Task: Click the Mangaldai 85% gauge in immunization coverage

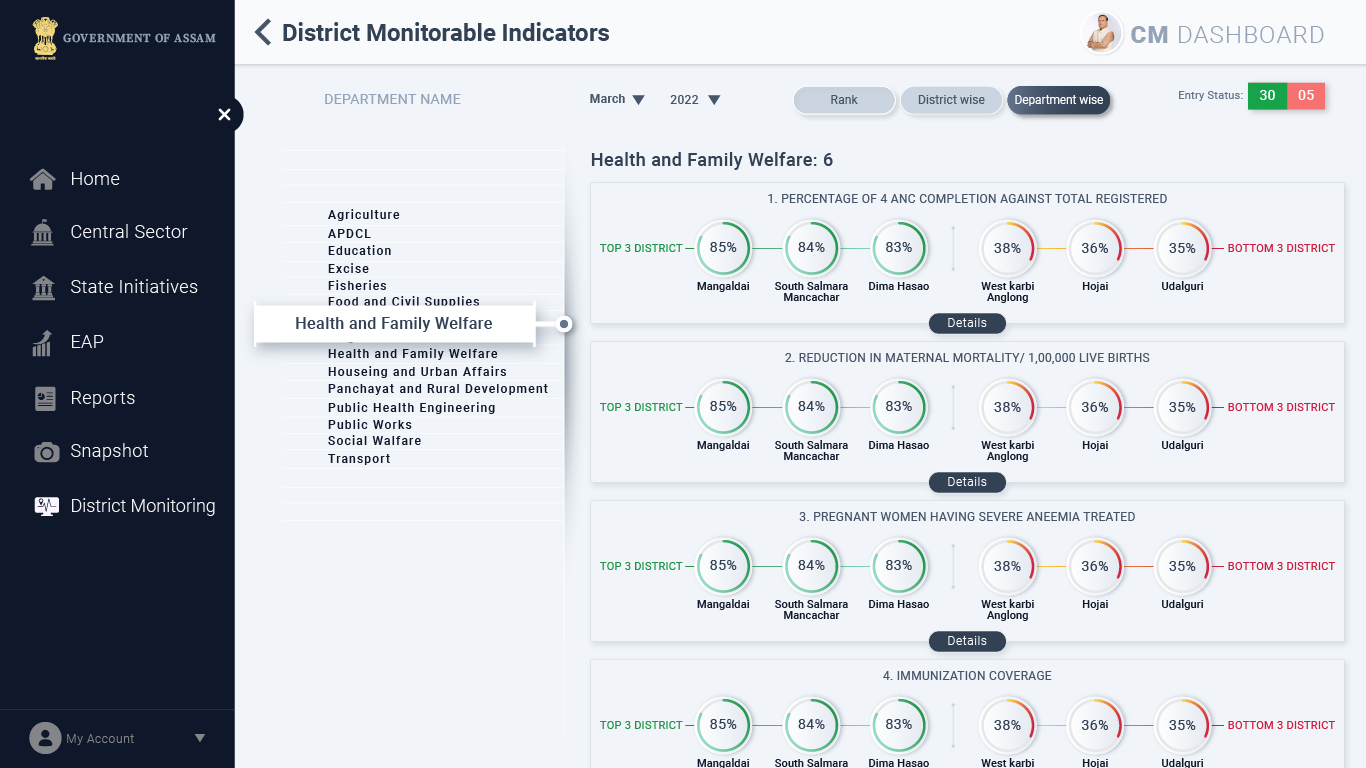Action: click(x=723, y=725)
